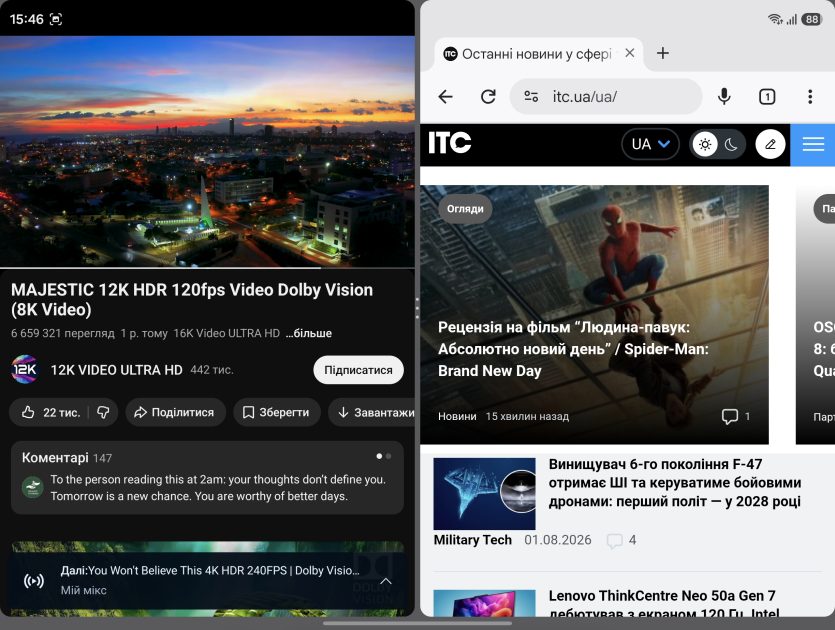Tap the battery indicator in status bar
Viewport: 835px width, 630px height.
click(812, 20)
